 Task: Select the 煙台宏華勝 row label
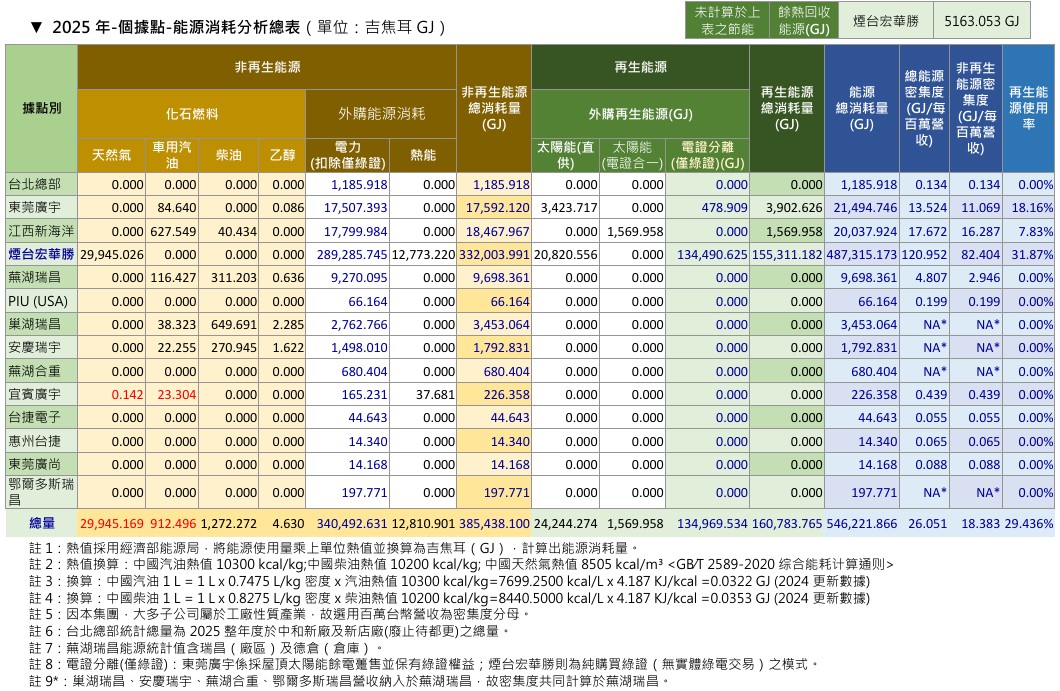coord(41,254)
